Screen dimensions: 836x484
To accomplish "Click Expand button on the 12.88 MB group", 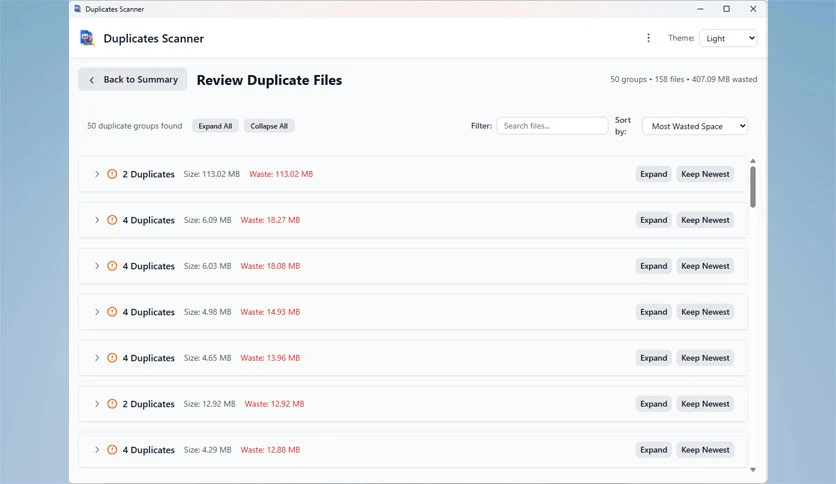I will (654, 449).
